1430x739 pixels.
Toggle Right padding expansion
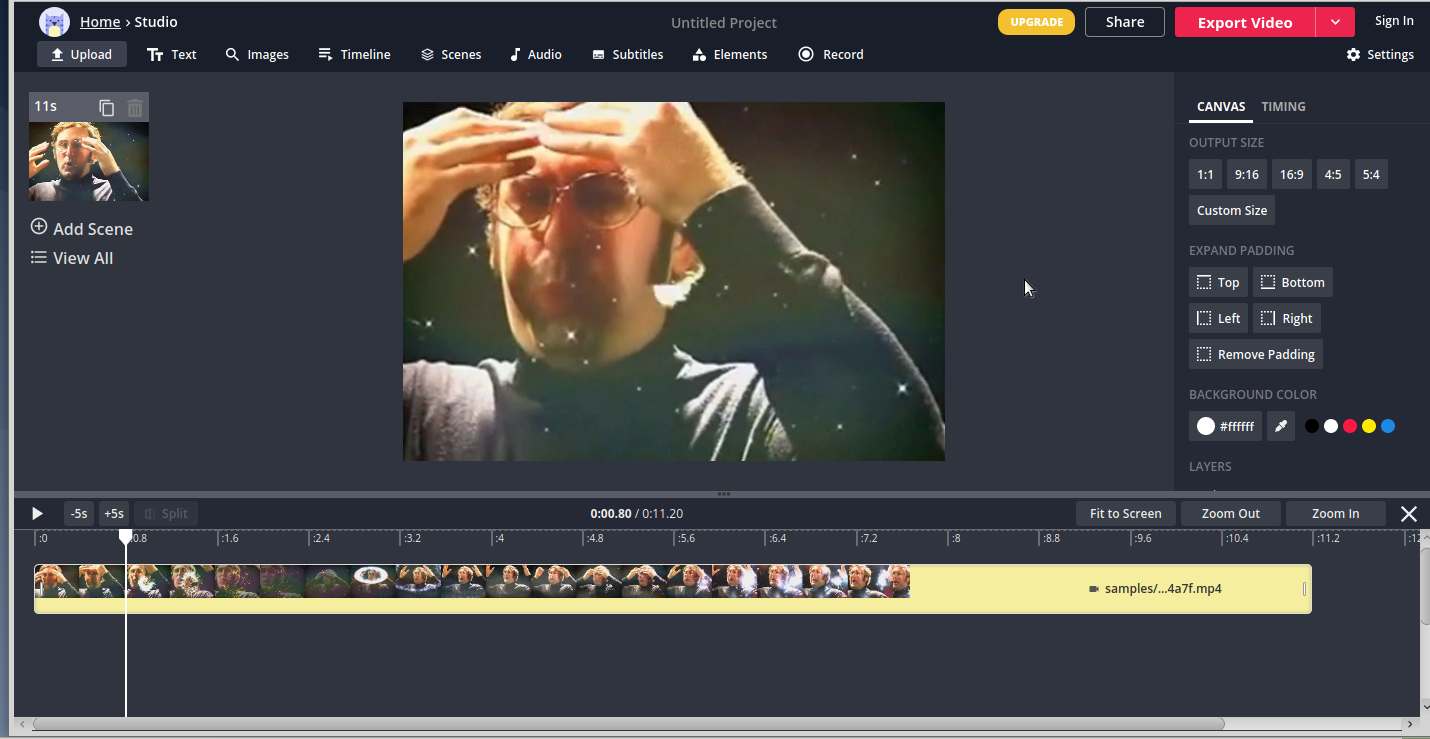tap(1286, 318)
